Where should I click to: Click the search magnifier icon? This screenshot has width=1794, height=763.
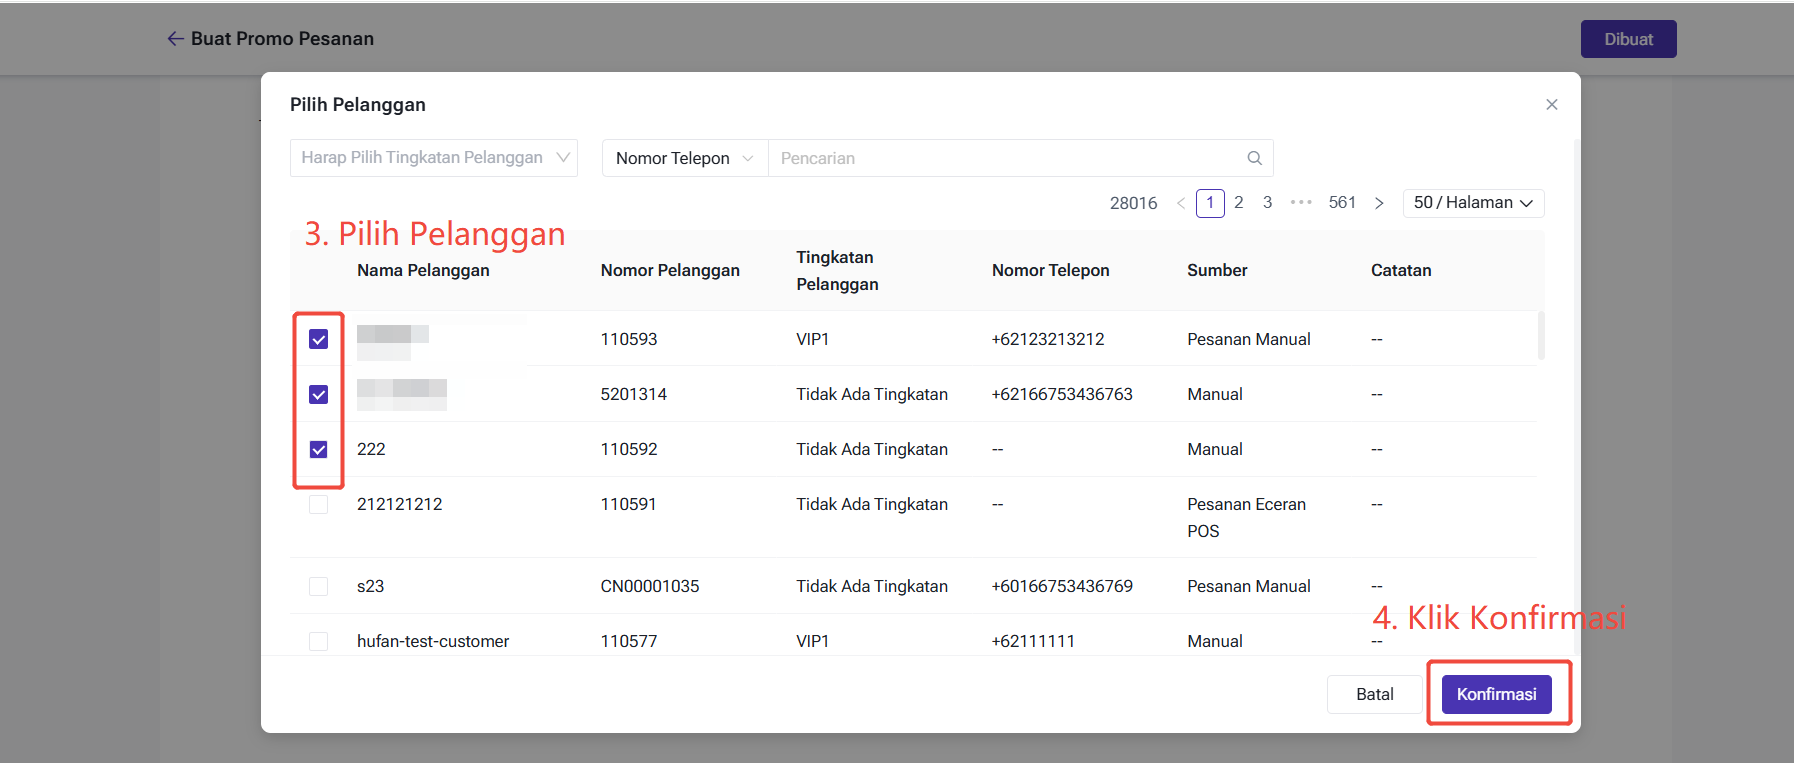pos(1254,158)
